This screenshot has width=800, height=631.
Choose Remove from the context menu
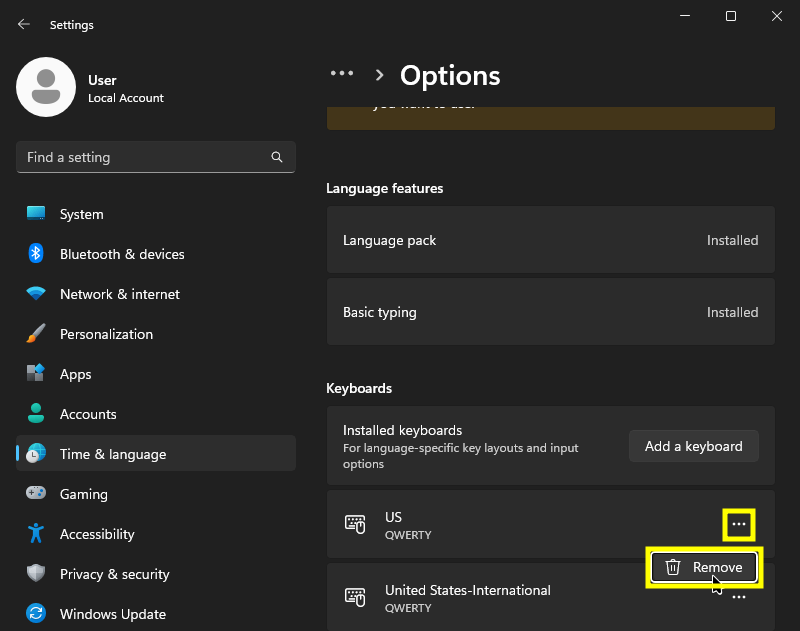[704, 567]
